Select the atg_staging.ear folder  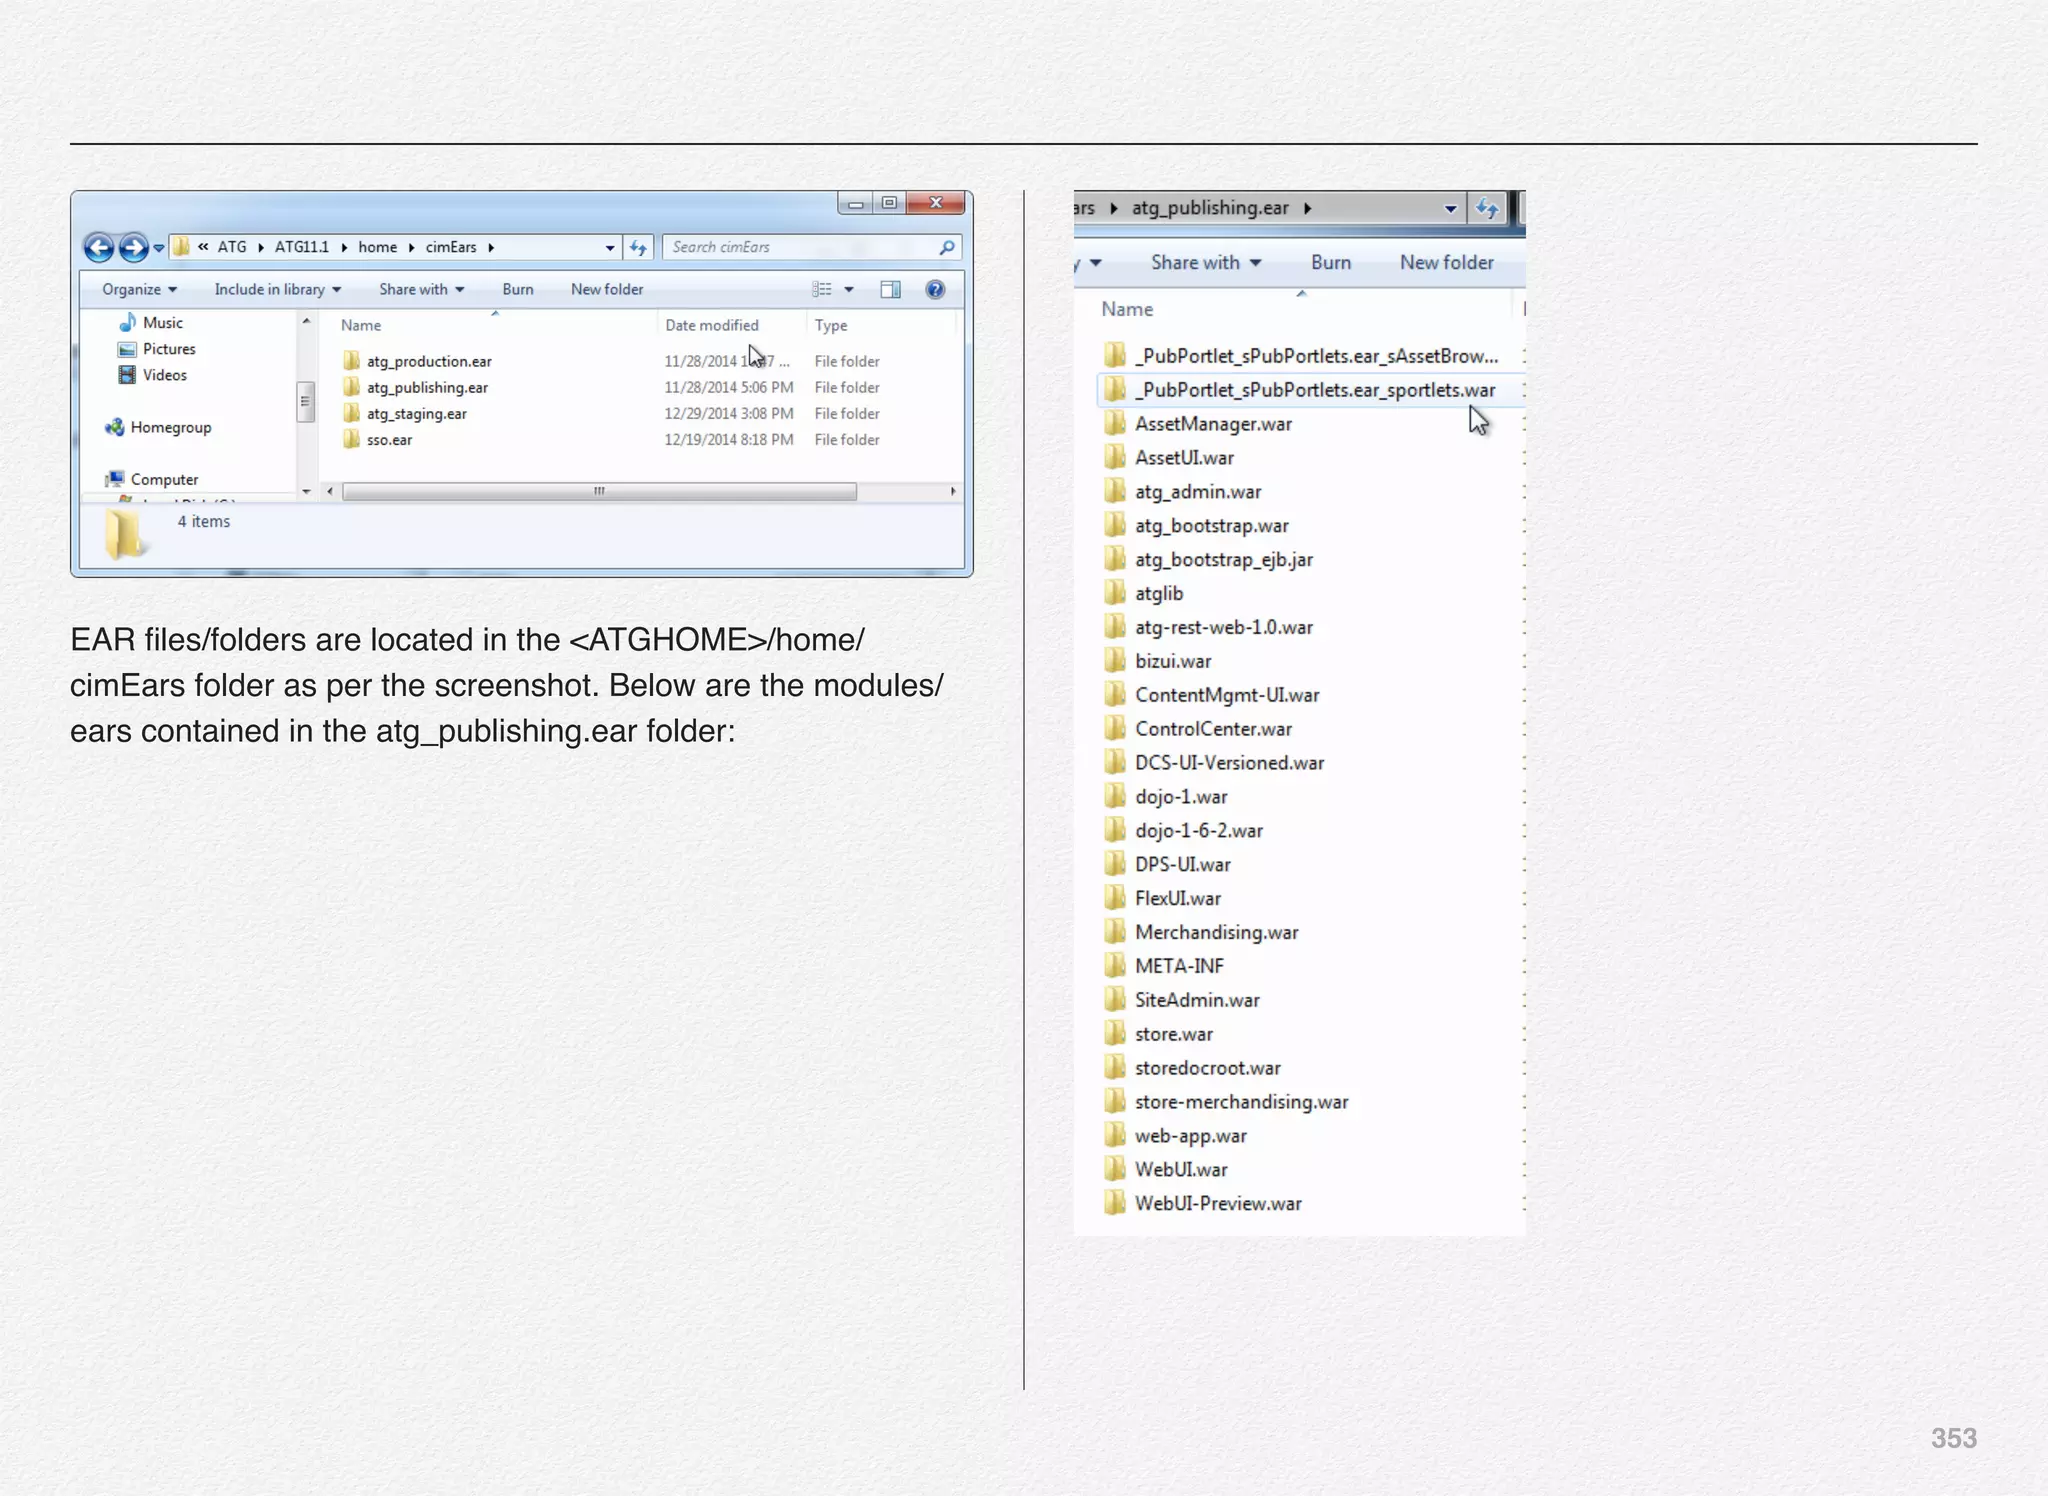405,413
